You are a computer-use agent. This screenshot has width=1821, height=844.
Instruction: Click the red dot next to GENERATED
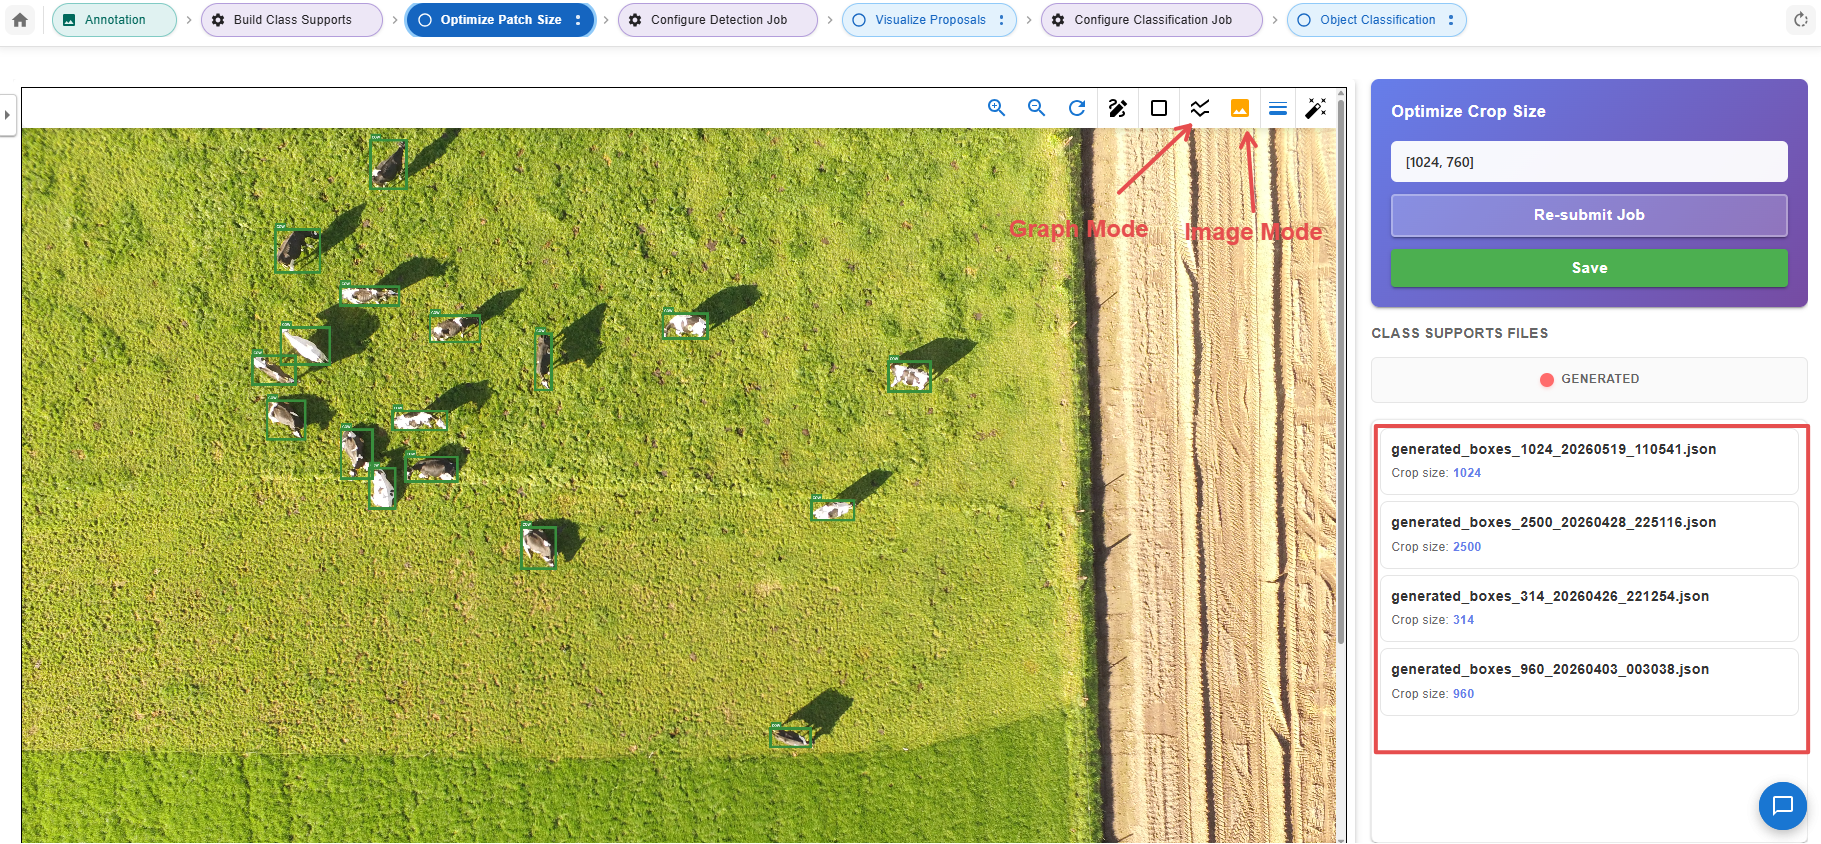[1547, 380]
